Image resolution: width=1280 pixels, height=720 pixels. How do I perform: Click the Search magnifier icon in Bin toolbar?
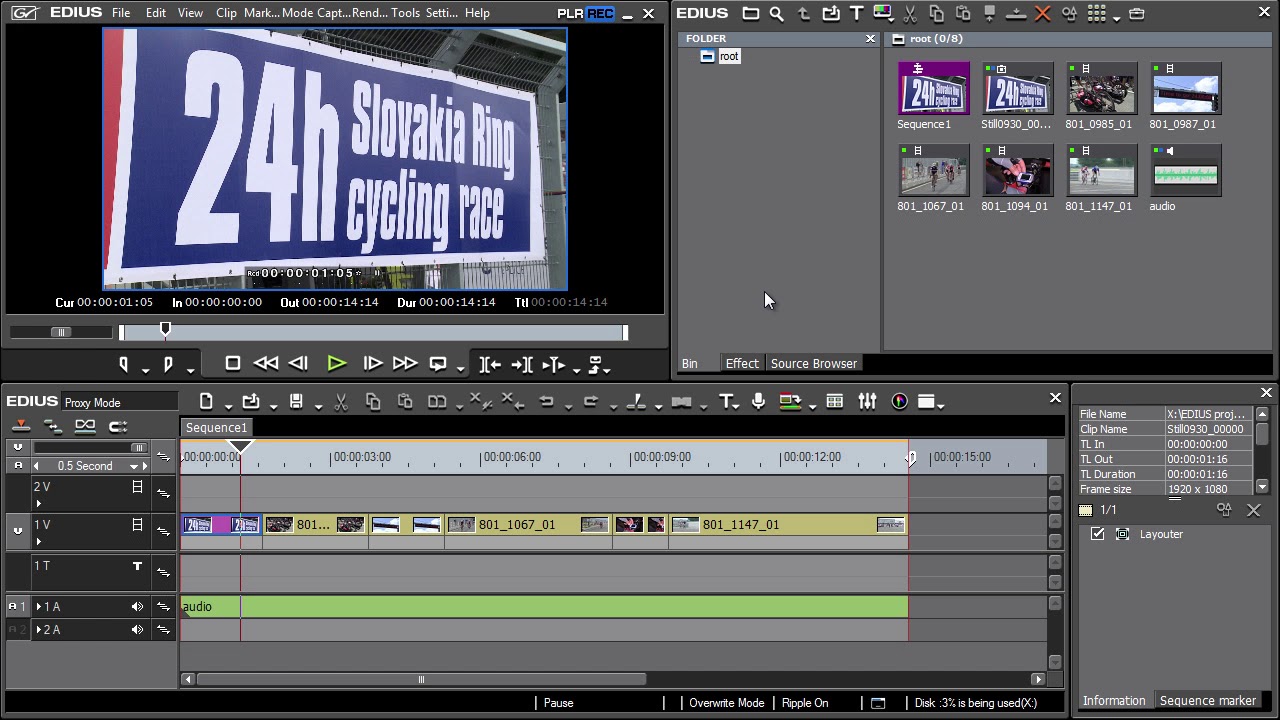click(777, 14)
